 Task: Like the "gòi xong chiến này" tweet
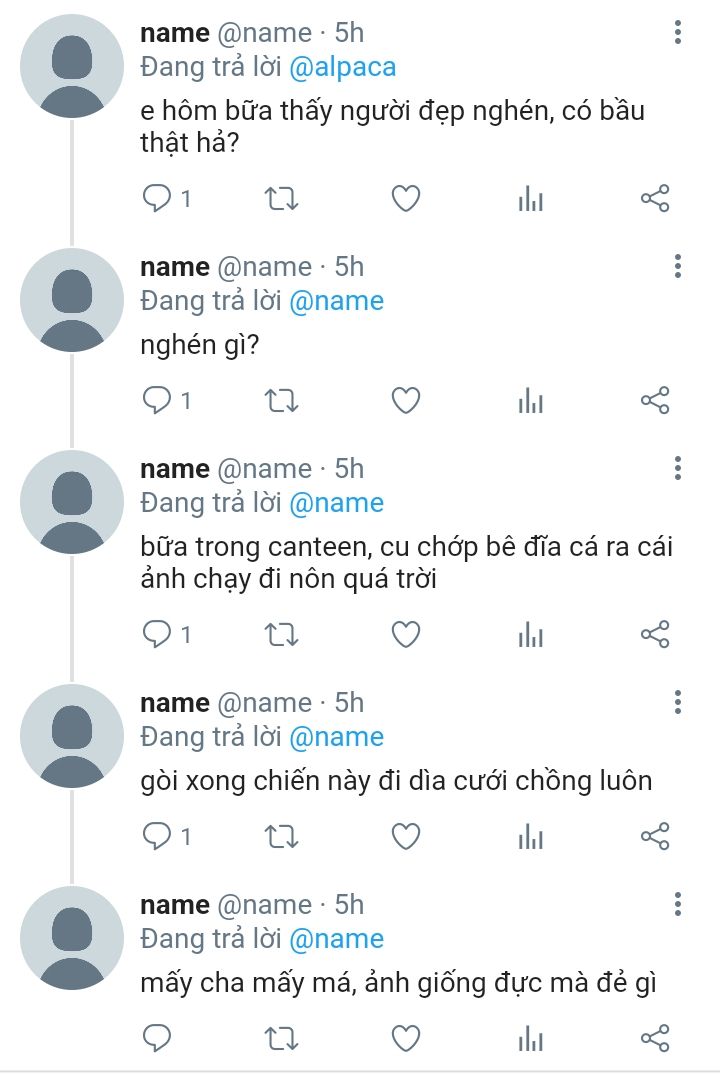[405, 836]
